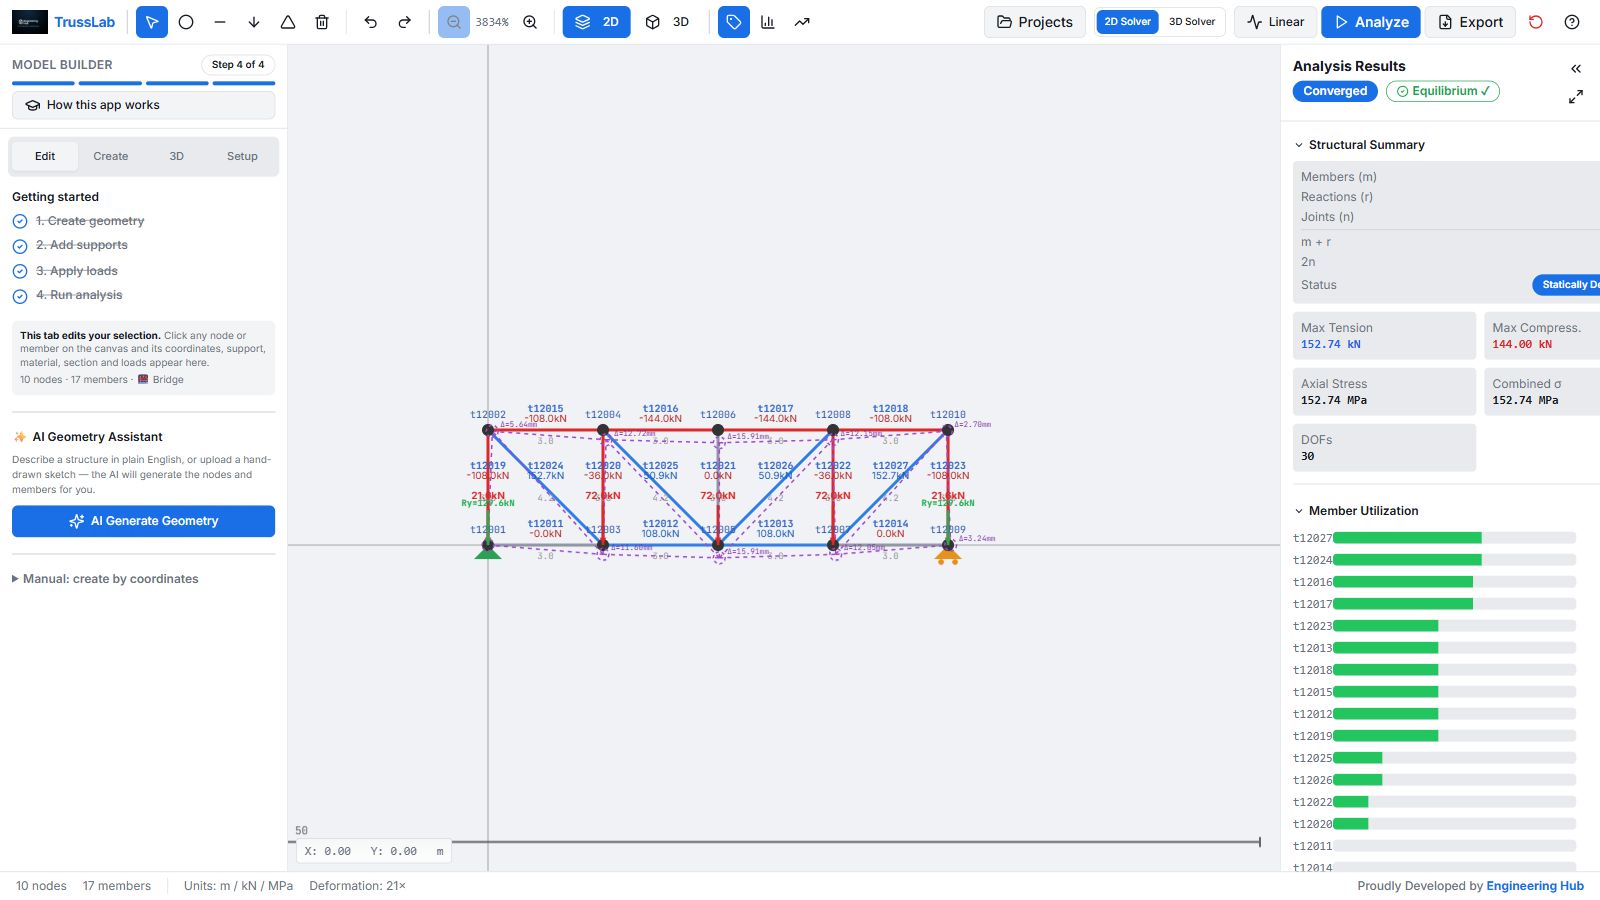Click the Export button

tap(1470, 22)
